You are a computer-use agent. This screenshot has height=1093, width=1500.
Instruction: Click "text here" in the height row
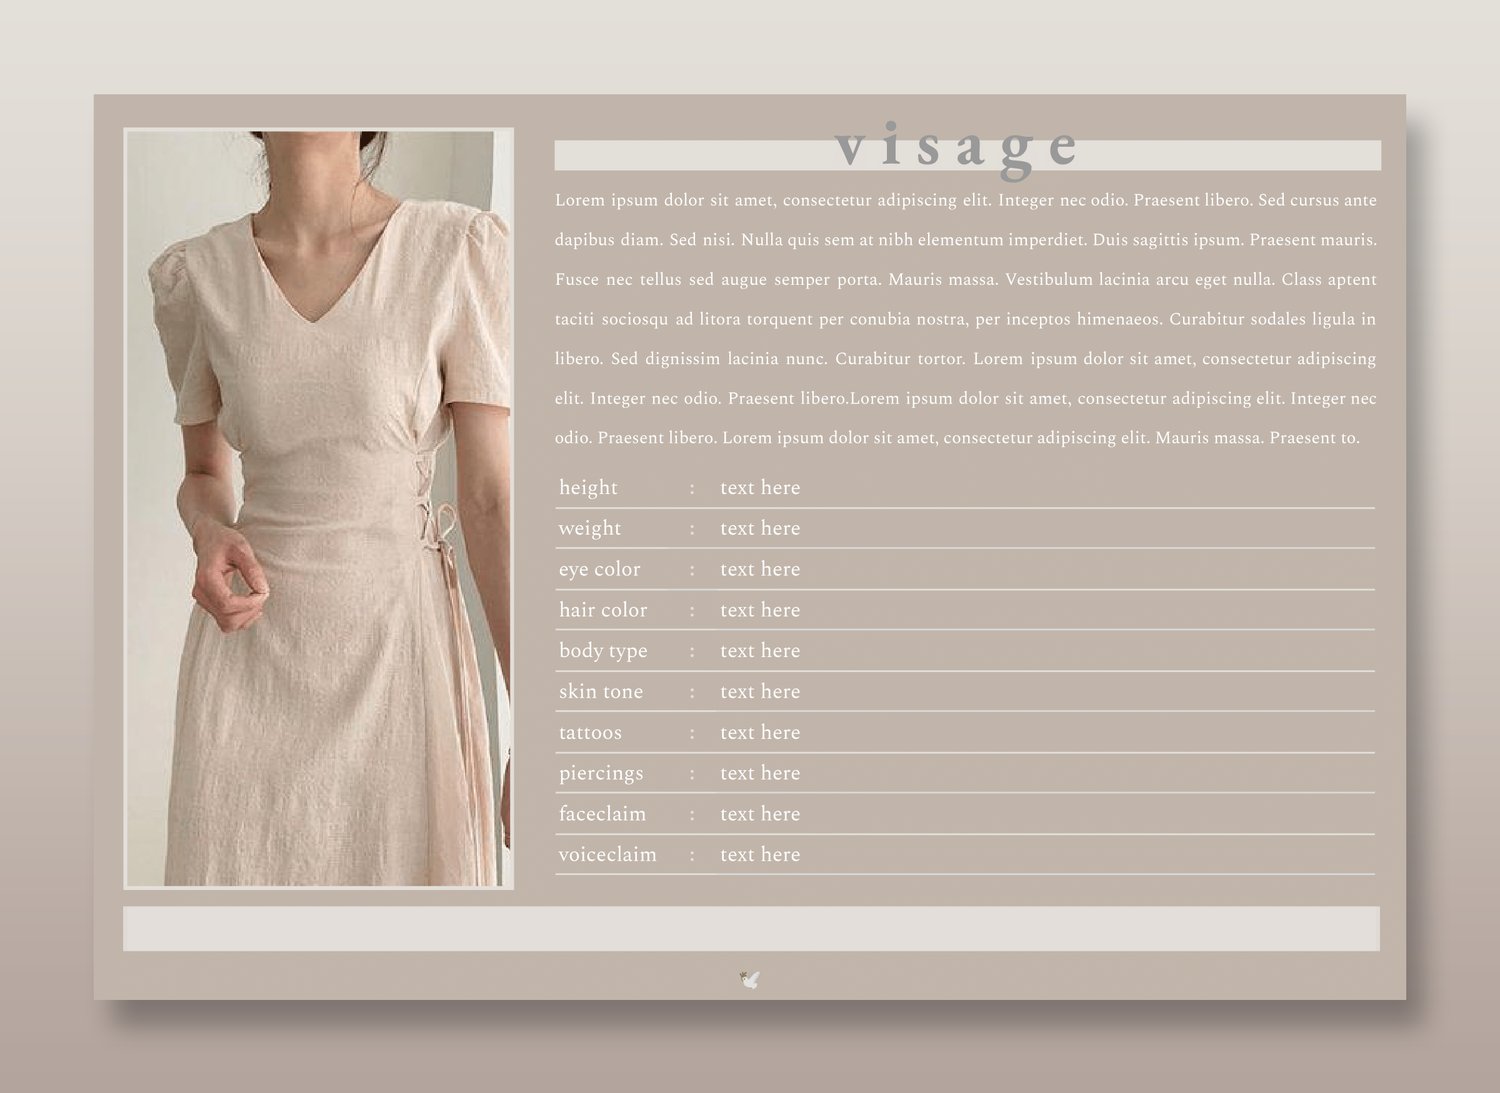click(x=760, y=488)
